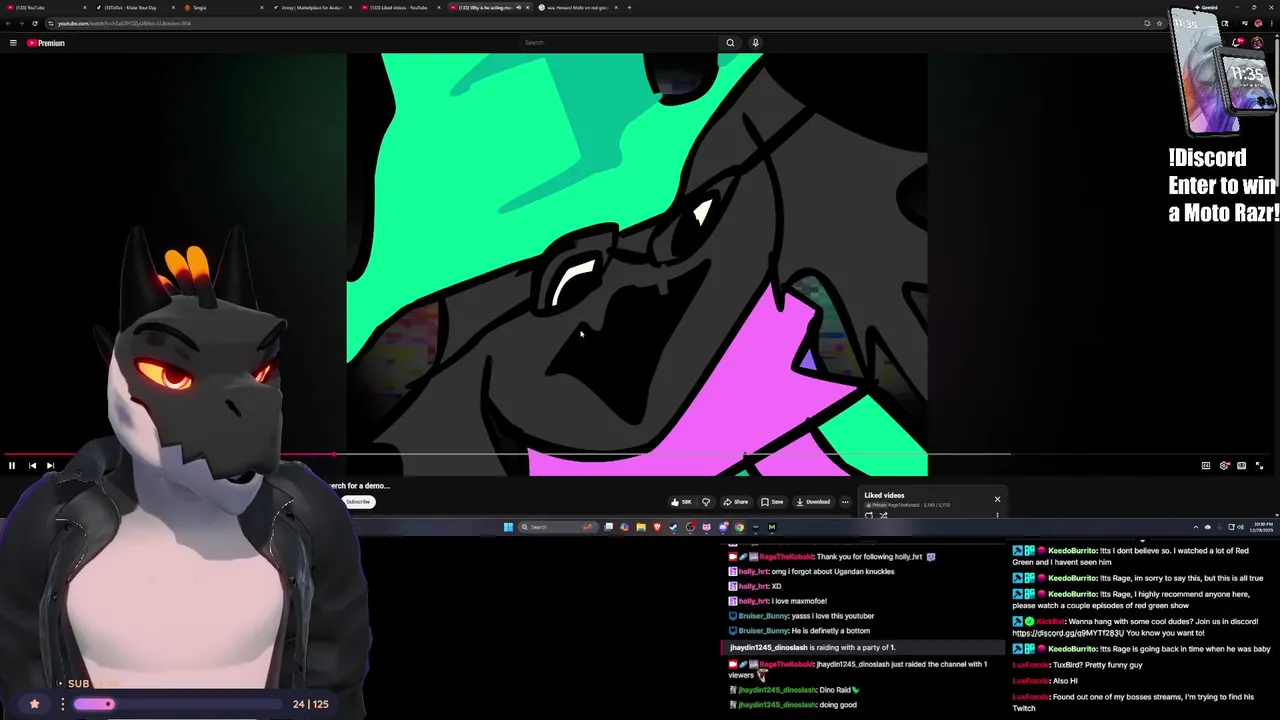Click the YouTube Premium logo

click(46, 43)
